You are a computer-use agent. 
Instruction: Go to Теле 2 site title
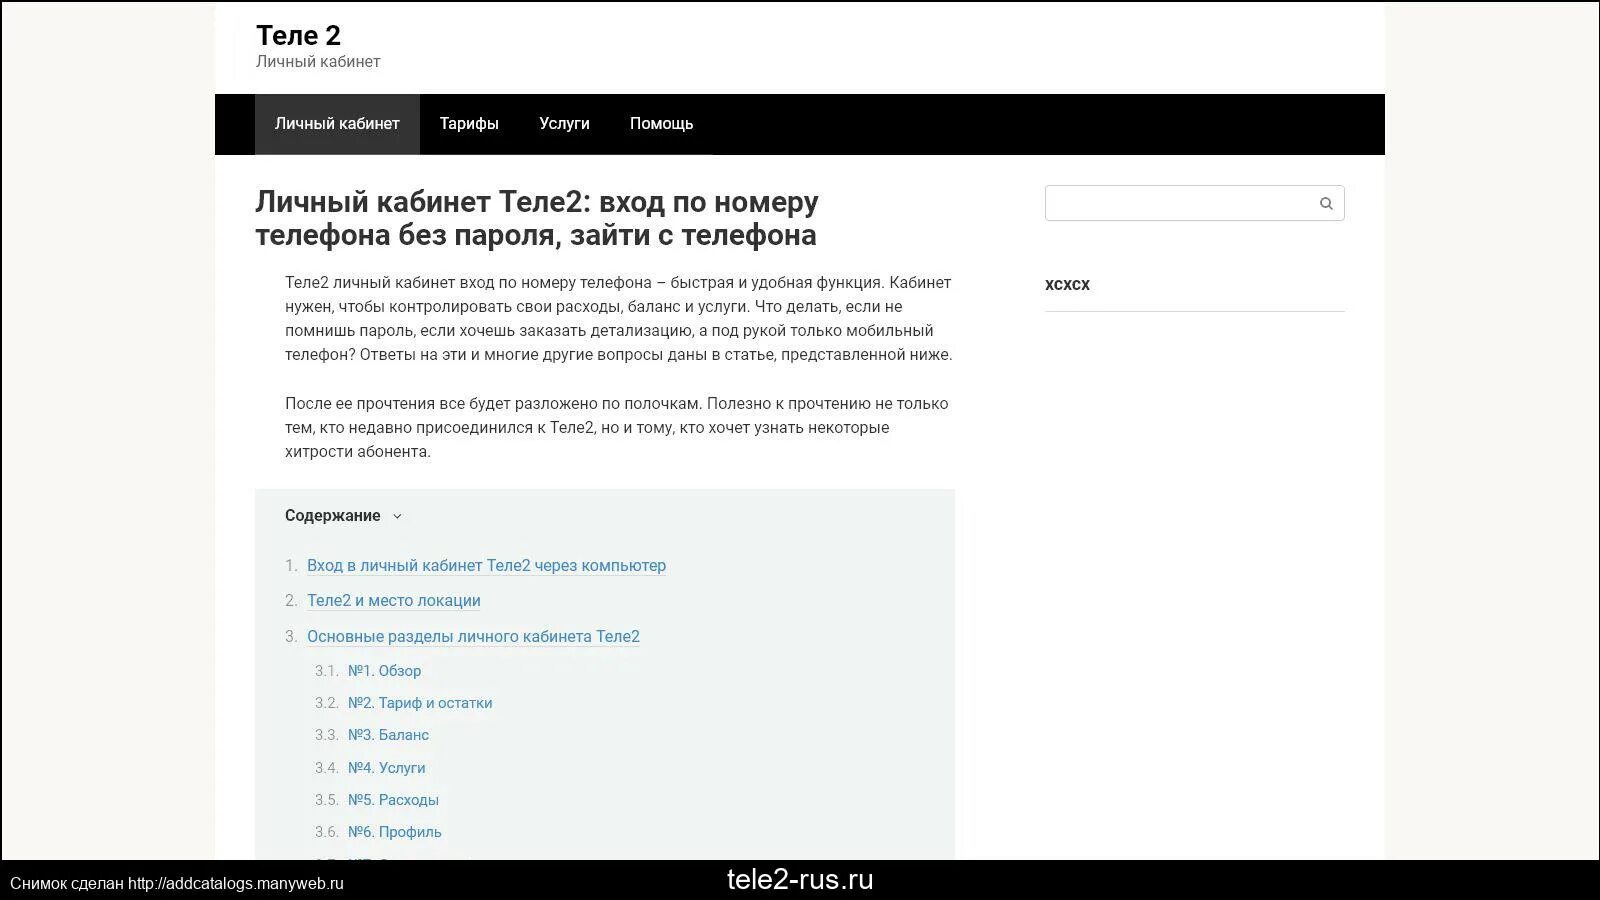[x=298, y=36]
